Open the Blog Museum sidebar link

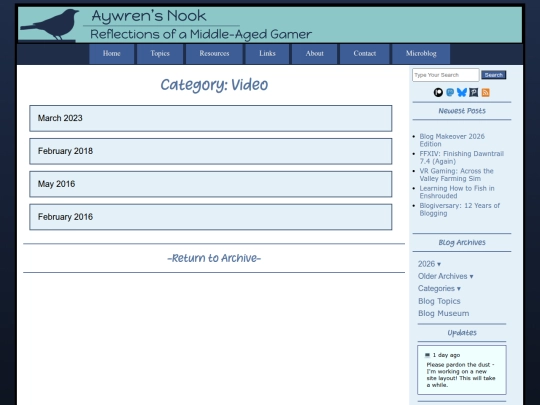[x=444, y=313]
